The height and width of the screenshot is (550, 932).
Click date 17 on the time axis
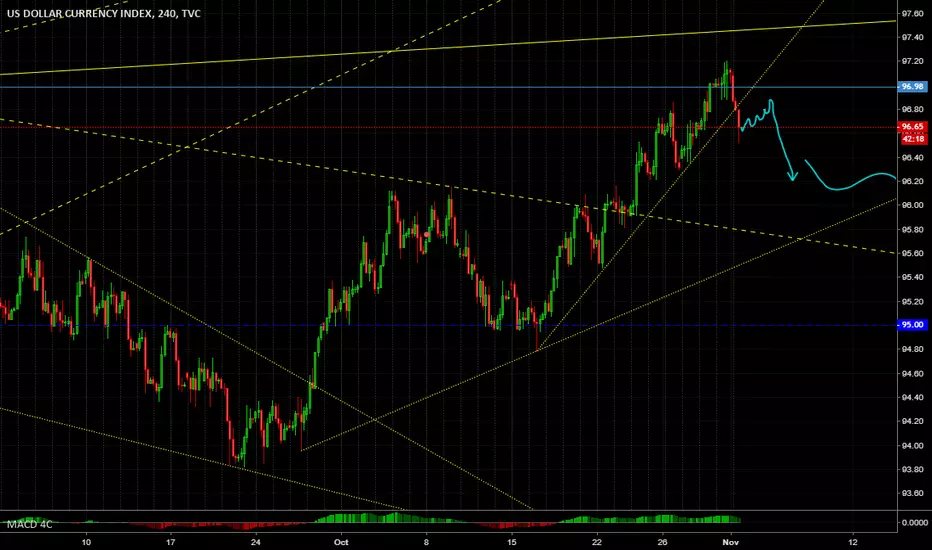[171, 542]
